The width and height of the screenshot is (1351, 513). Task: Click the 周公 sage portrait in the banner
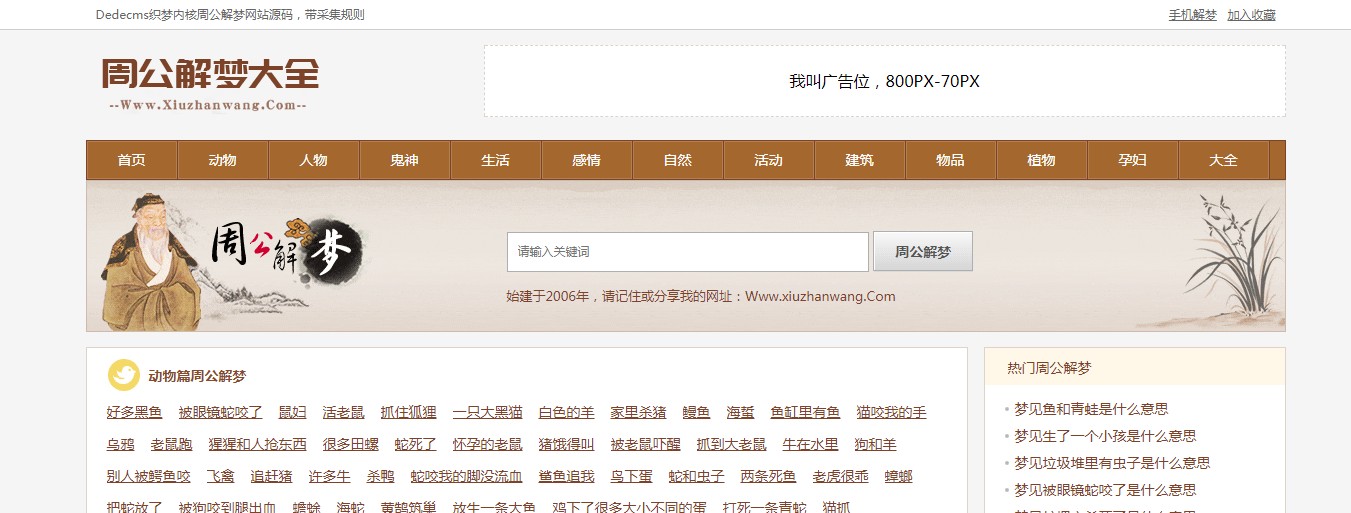[x=148, y=260]
